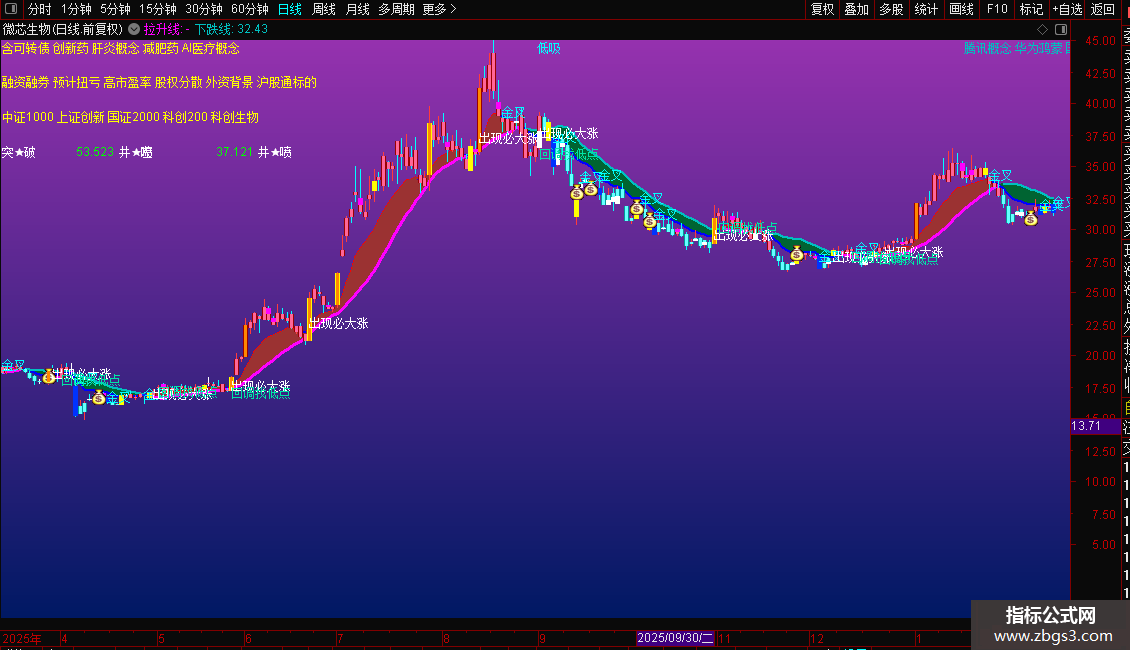Click the 创新药 concept tag
Viewport: 1130px width, 650px height.
point(71,48)
